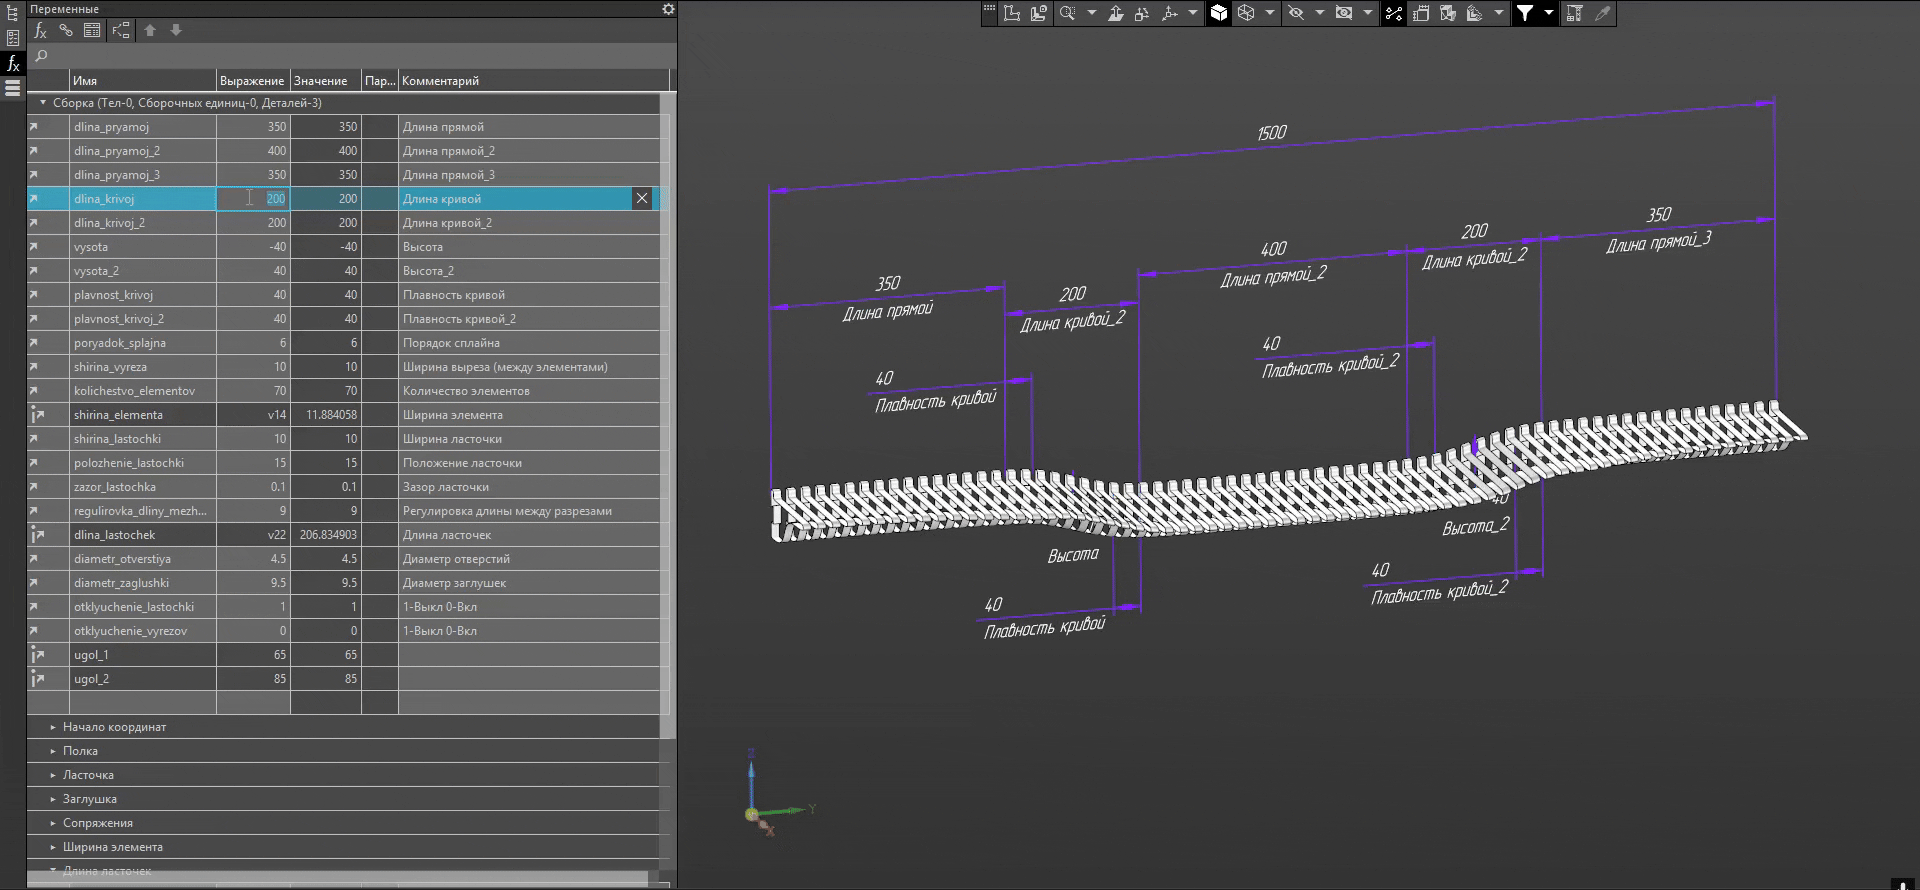Switch to the fx variables sidebar tab

coord(13,63)
